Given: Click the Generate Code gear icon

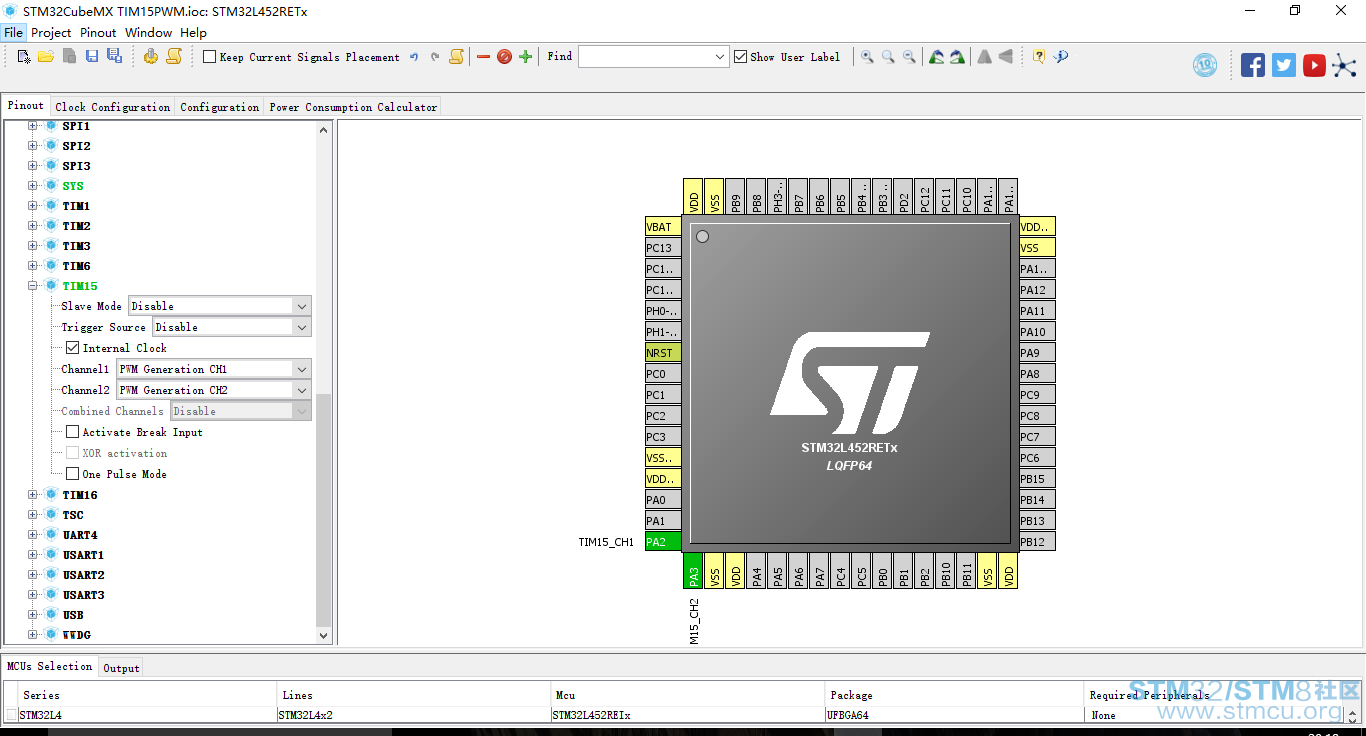Looking at the screenshot, I should [x=150, y=57].
